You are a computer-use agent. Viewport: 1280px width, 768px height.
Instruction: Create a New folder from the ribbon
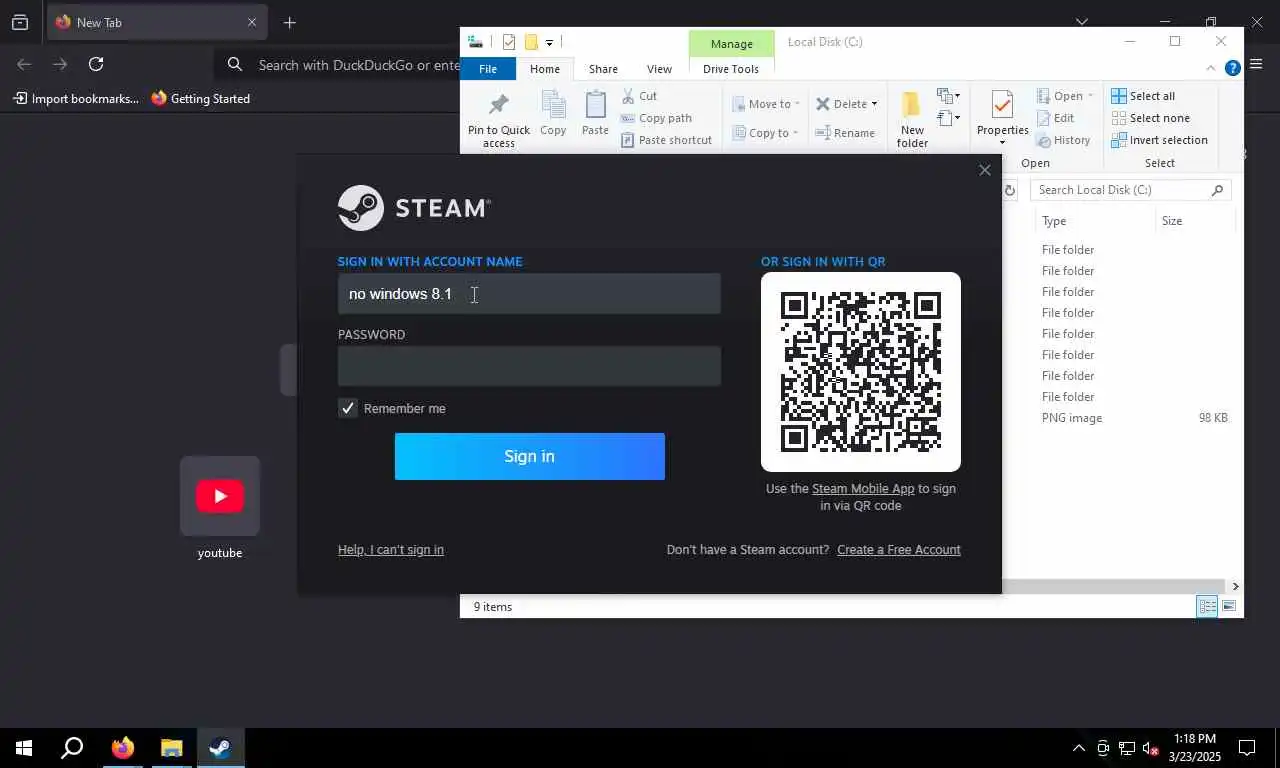912,120
